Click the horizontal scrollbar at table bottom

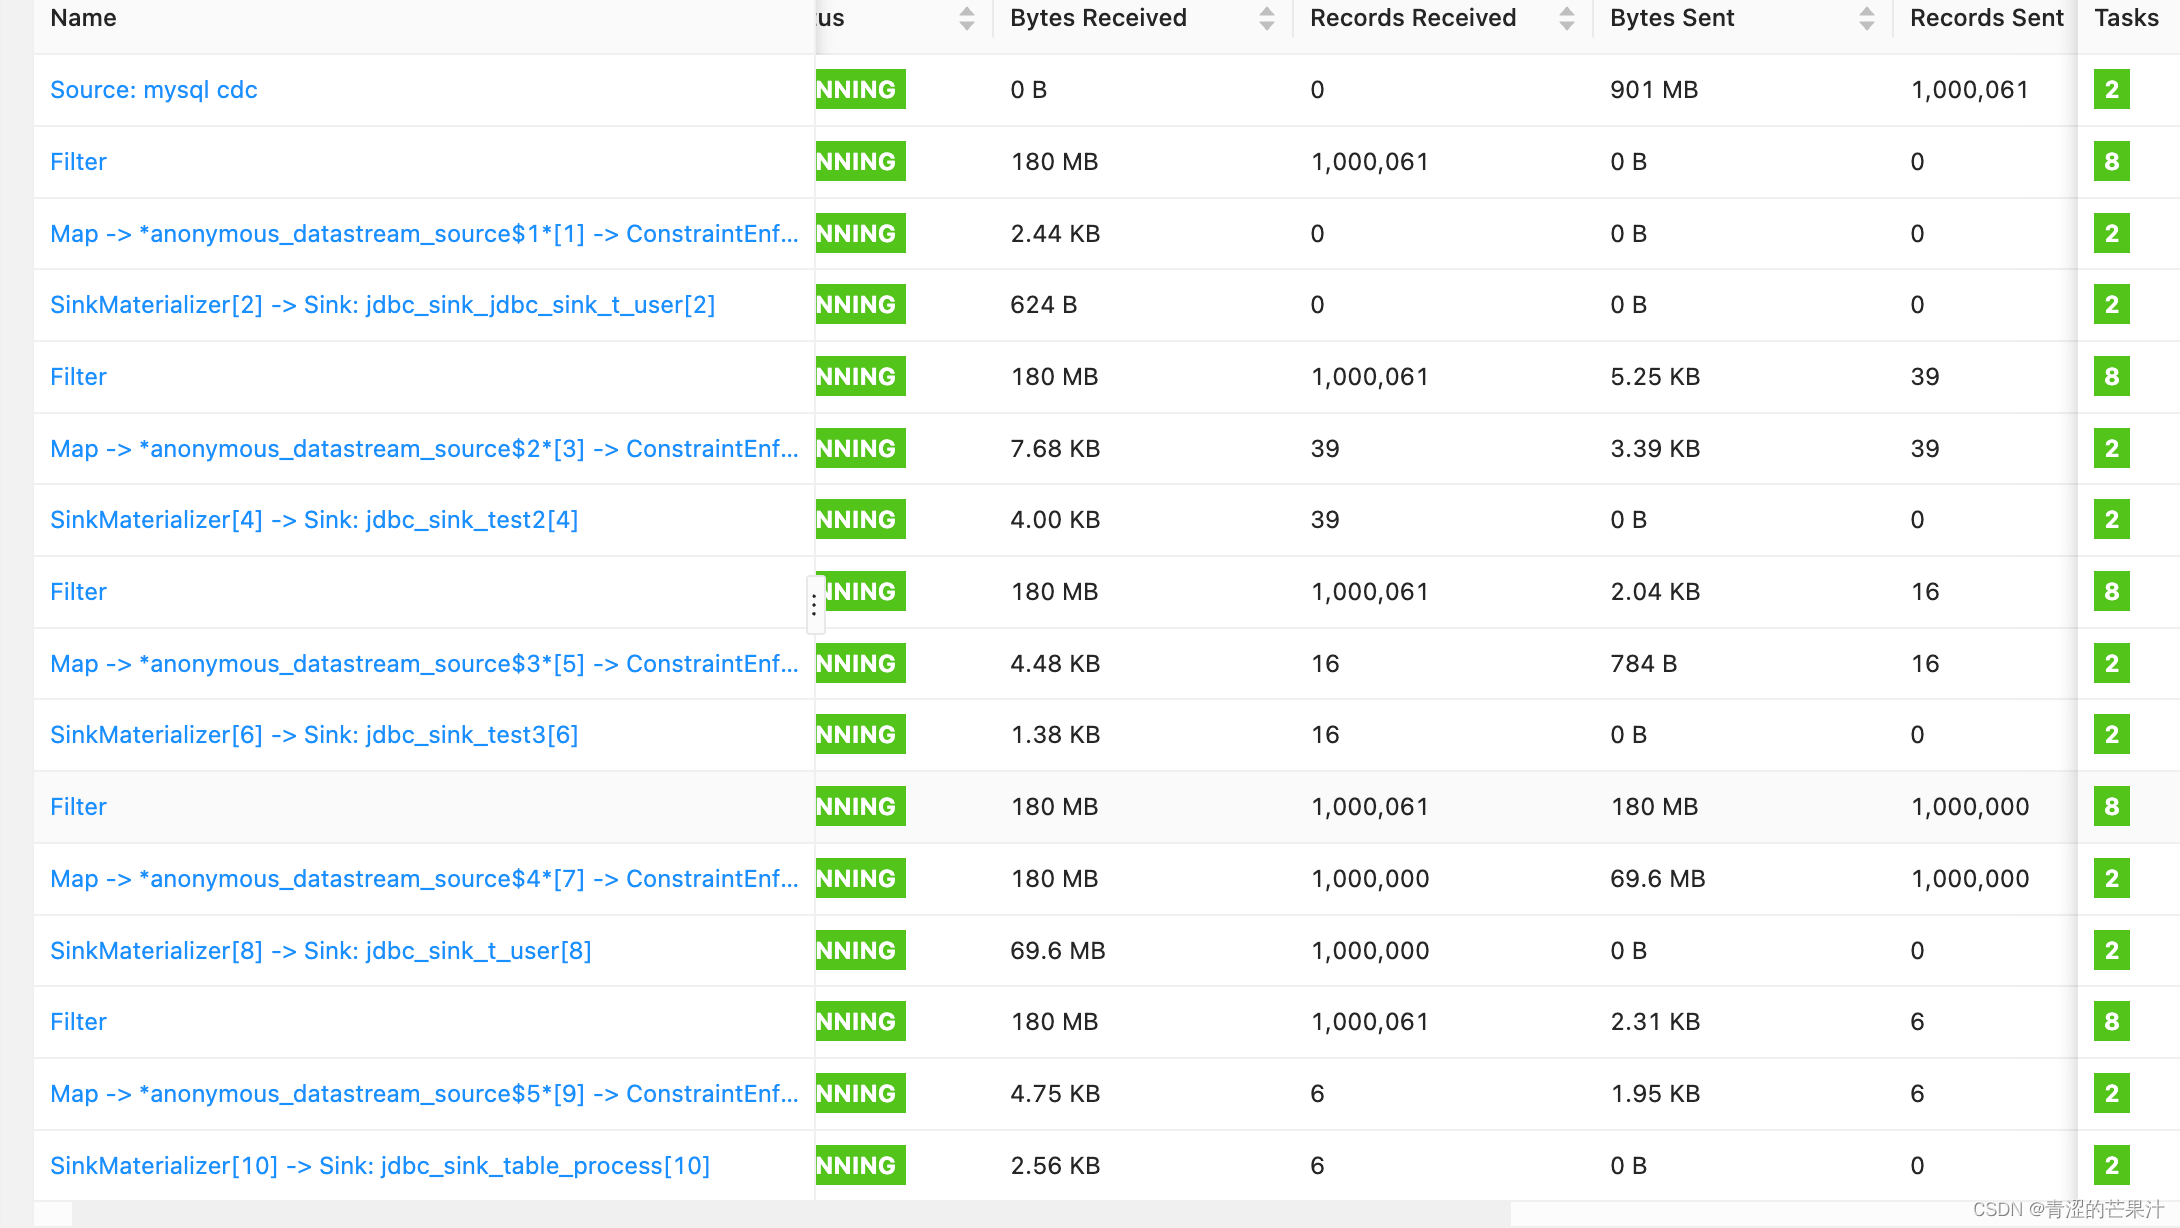pyautogui.click(x=790, y=1214)
